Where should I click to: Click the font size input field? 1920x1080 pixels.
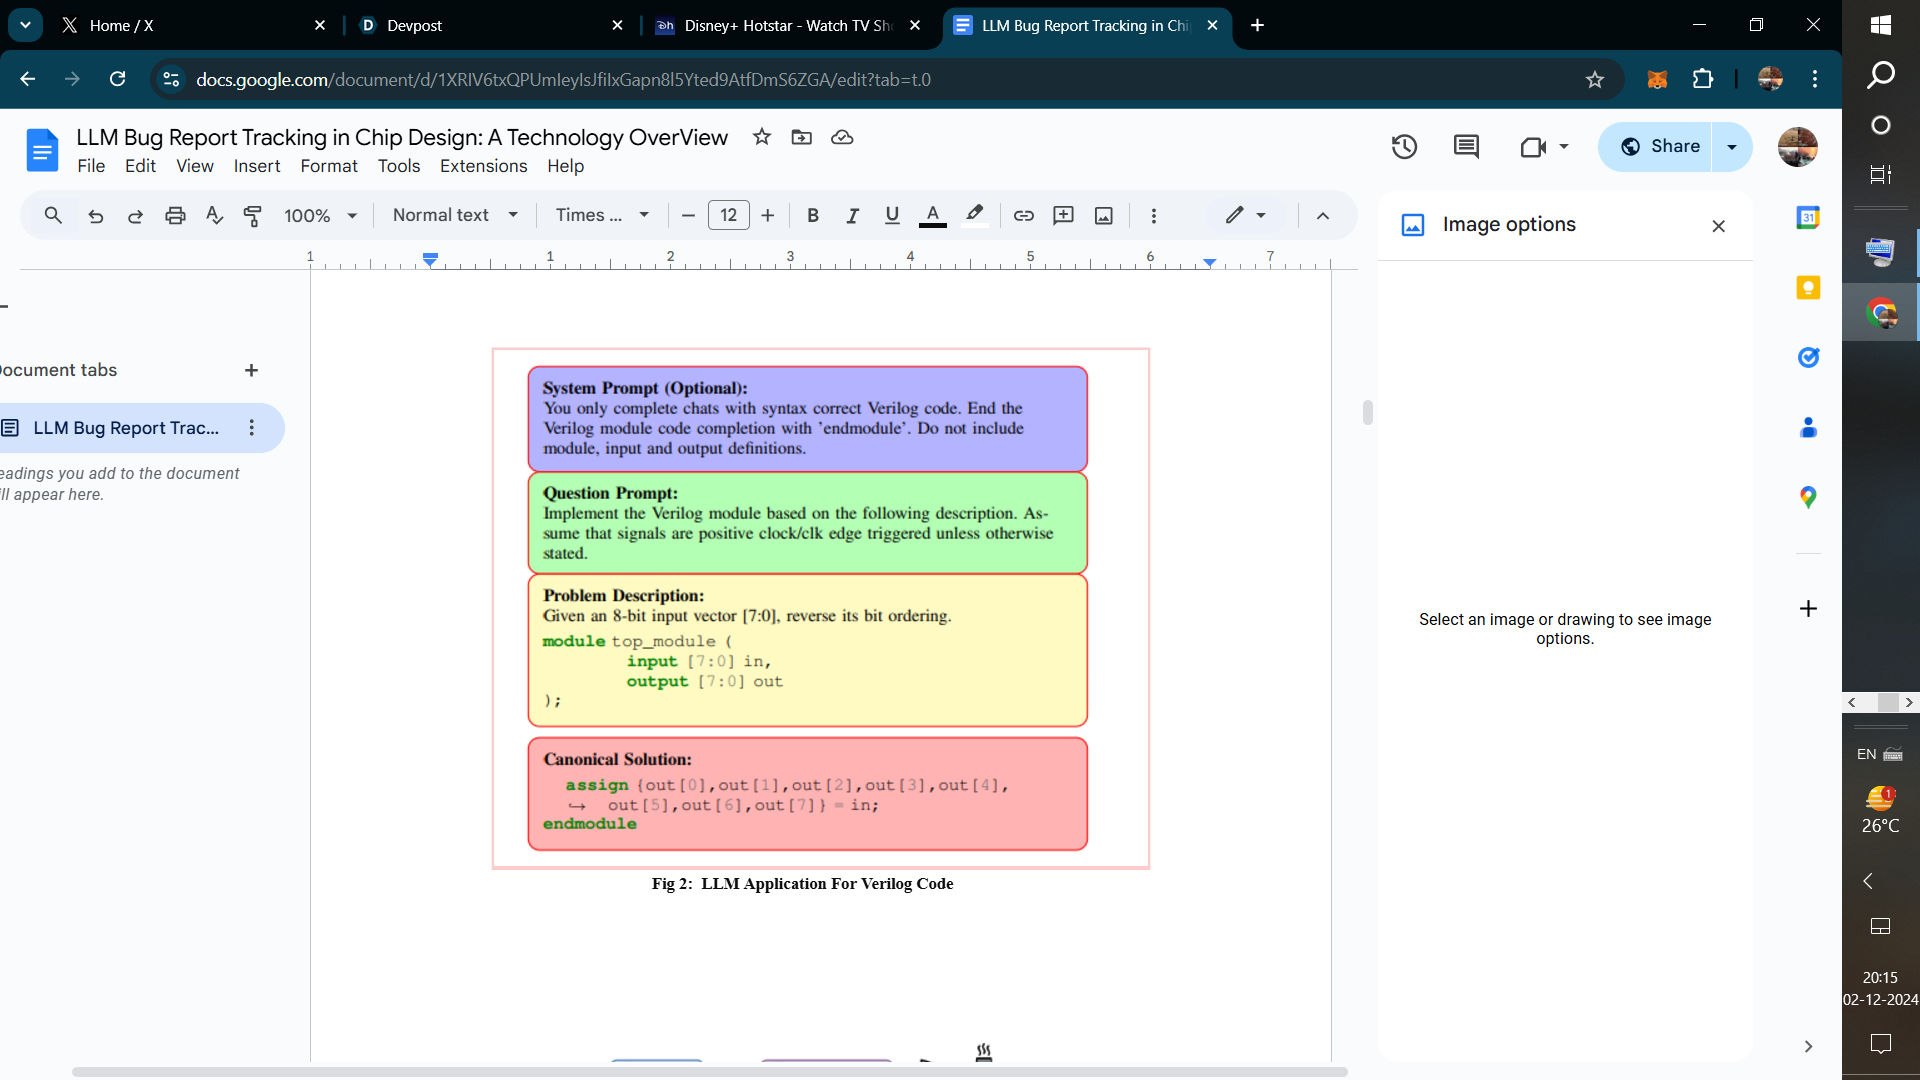pos(728,215)
